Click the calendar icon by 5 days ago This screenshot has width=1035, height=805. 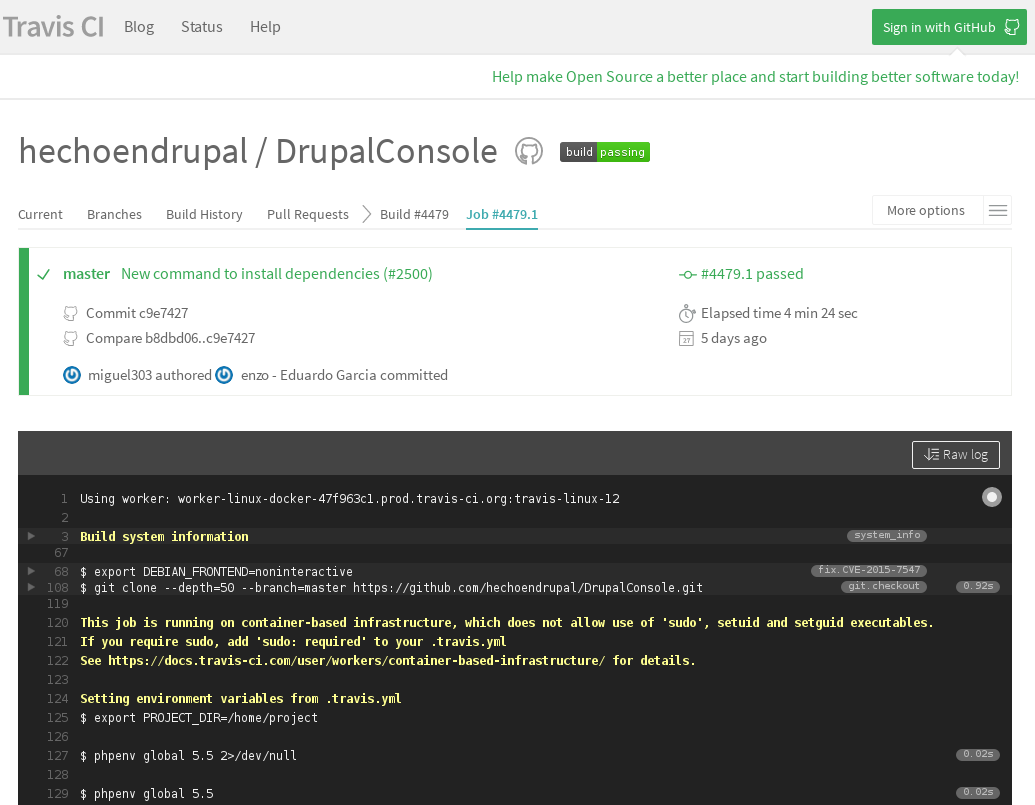(x=686, y=338)
